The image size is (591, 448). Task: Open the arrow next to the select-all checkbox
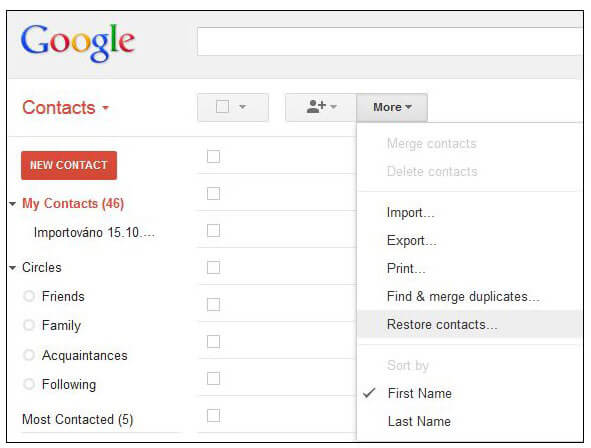[243, 107]
